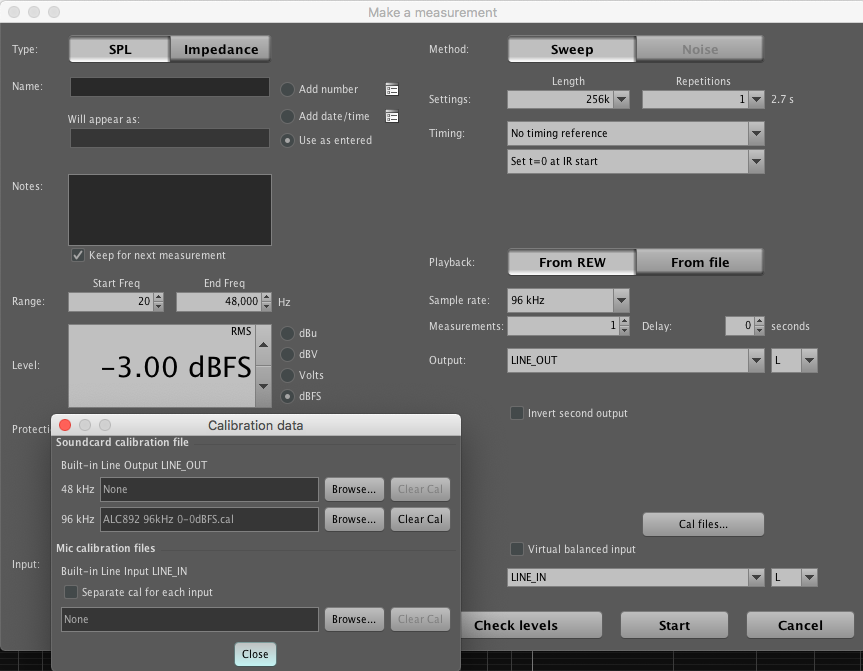Decrease the Delay seconds

[760, 330]
